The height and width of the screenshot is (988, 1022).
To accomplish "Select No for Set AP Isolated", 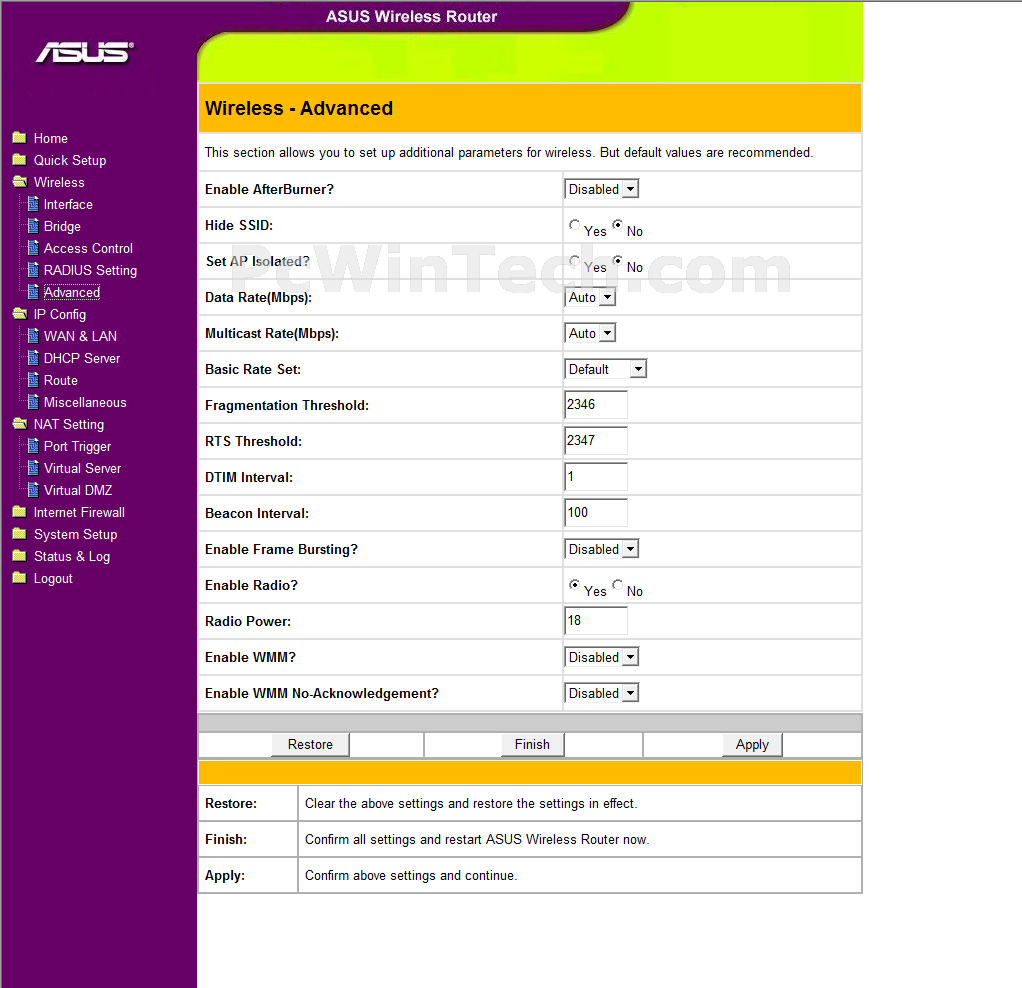I will [617, 261].
